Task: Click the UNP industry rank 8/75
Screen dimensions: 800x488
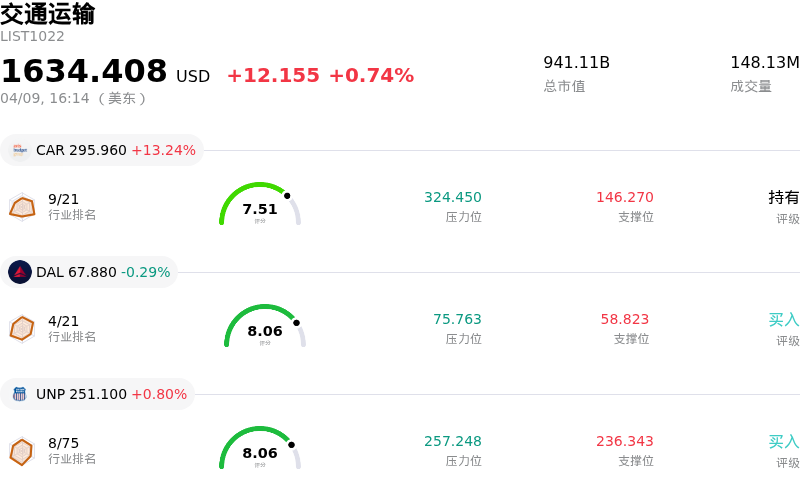Action: 64,442
